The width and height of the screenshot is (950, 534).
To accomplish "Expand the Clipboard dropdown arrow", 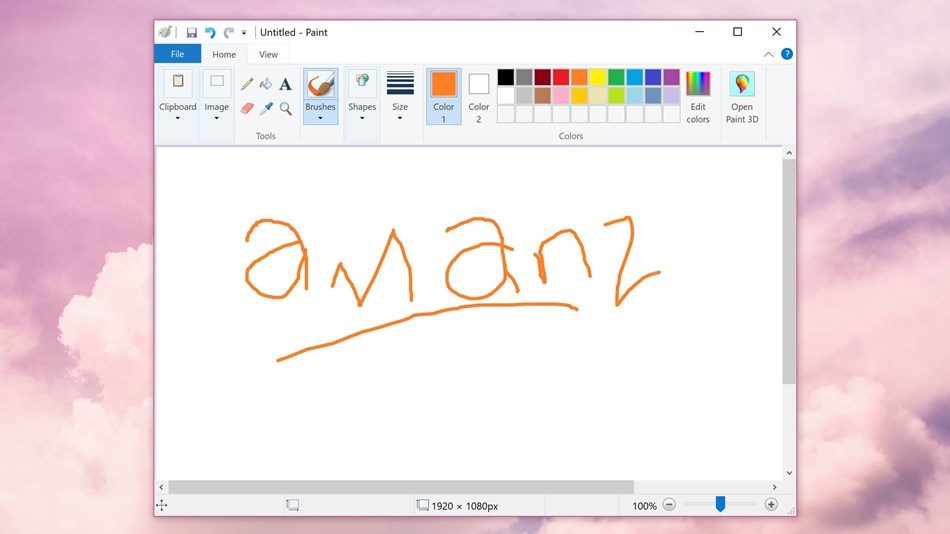I will pyautogui.click(x=178, y=118).
